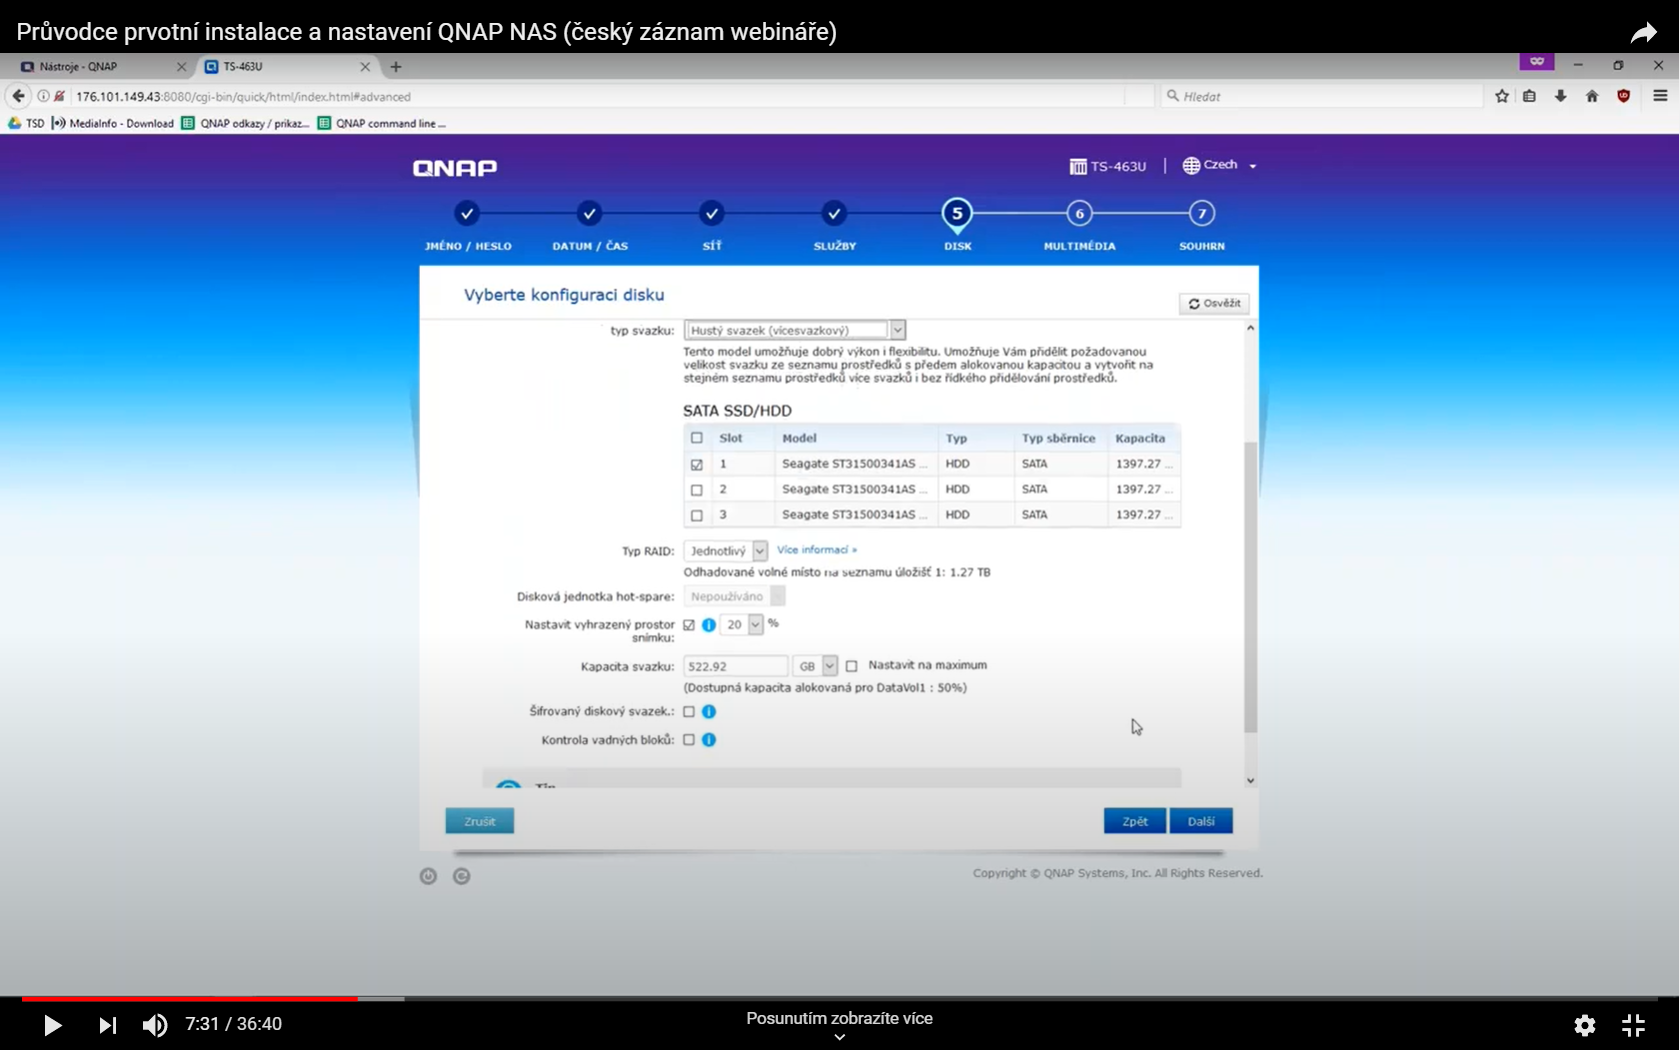Click the power icon below the wizard
The image size is (1680, 1050).
(x=428, y=876)
